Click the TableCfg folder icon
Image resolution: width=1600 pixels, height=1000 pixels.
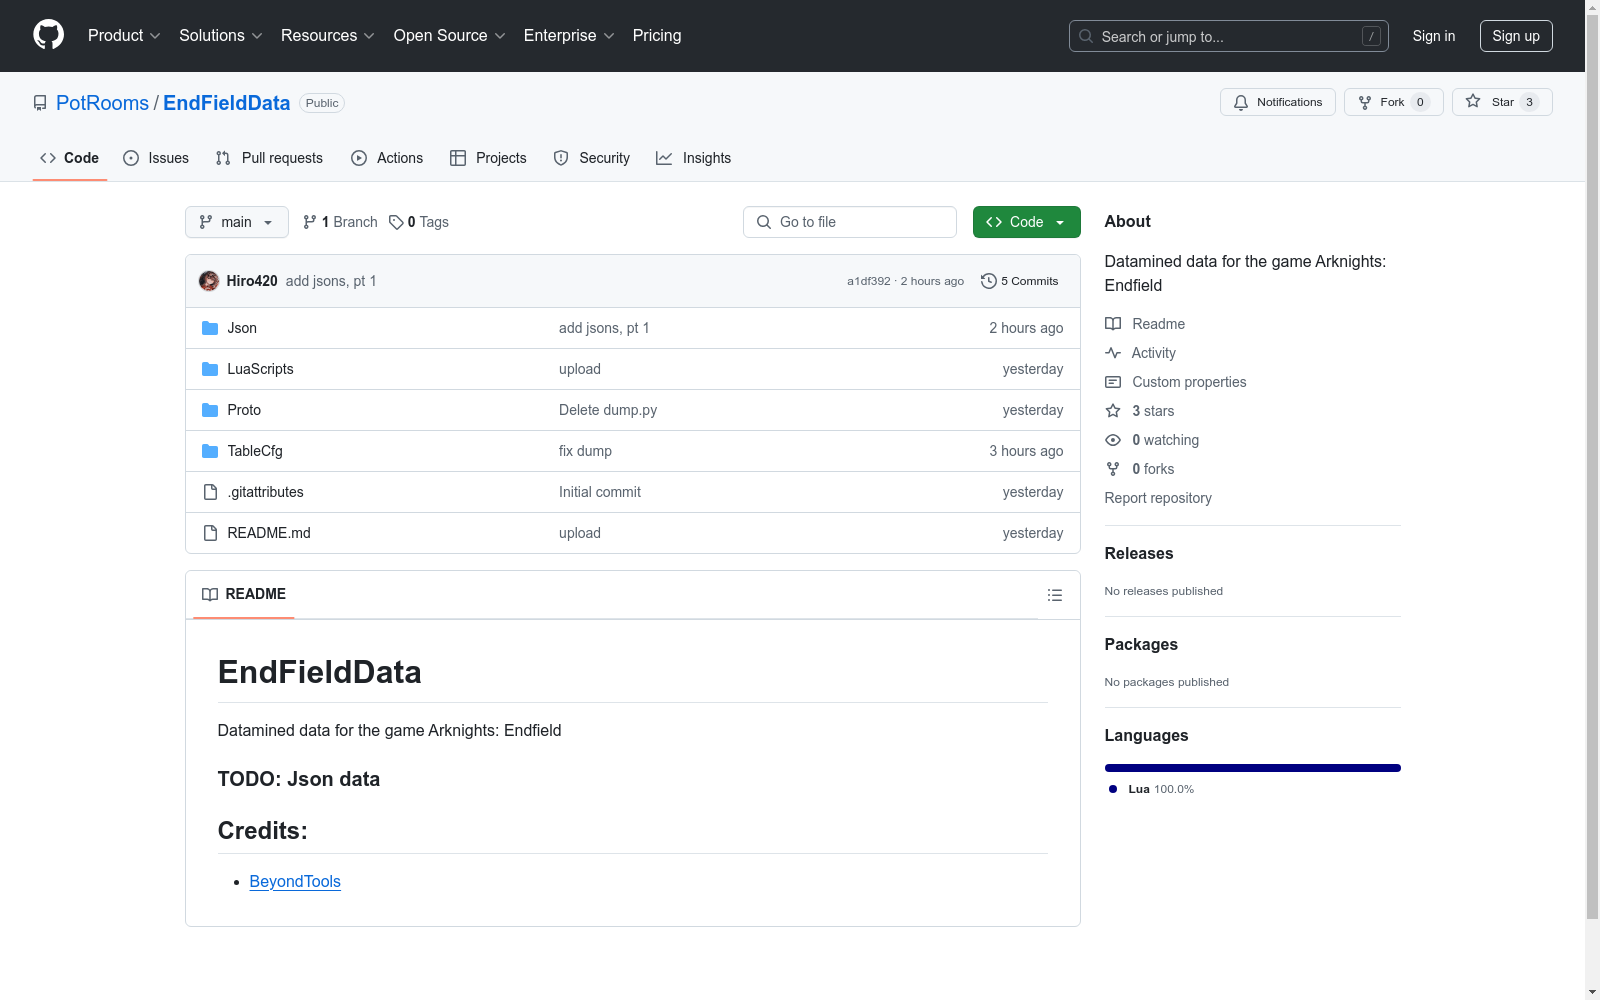(x=210, y=451)
